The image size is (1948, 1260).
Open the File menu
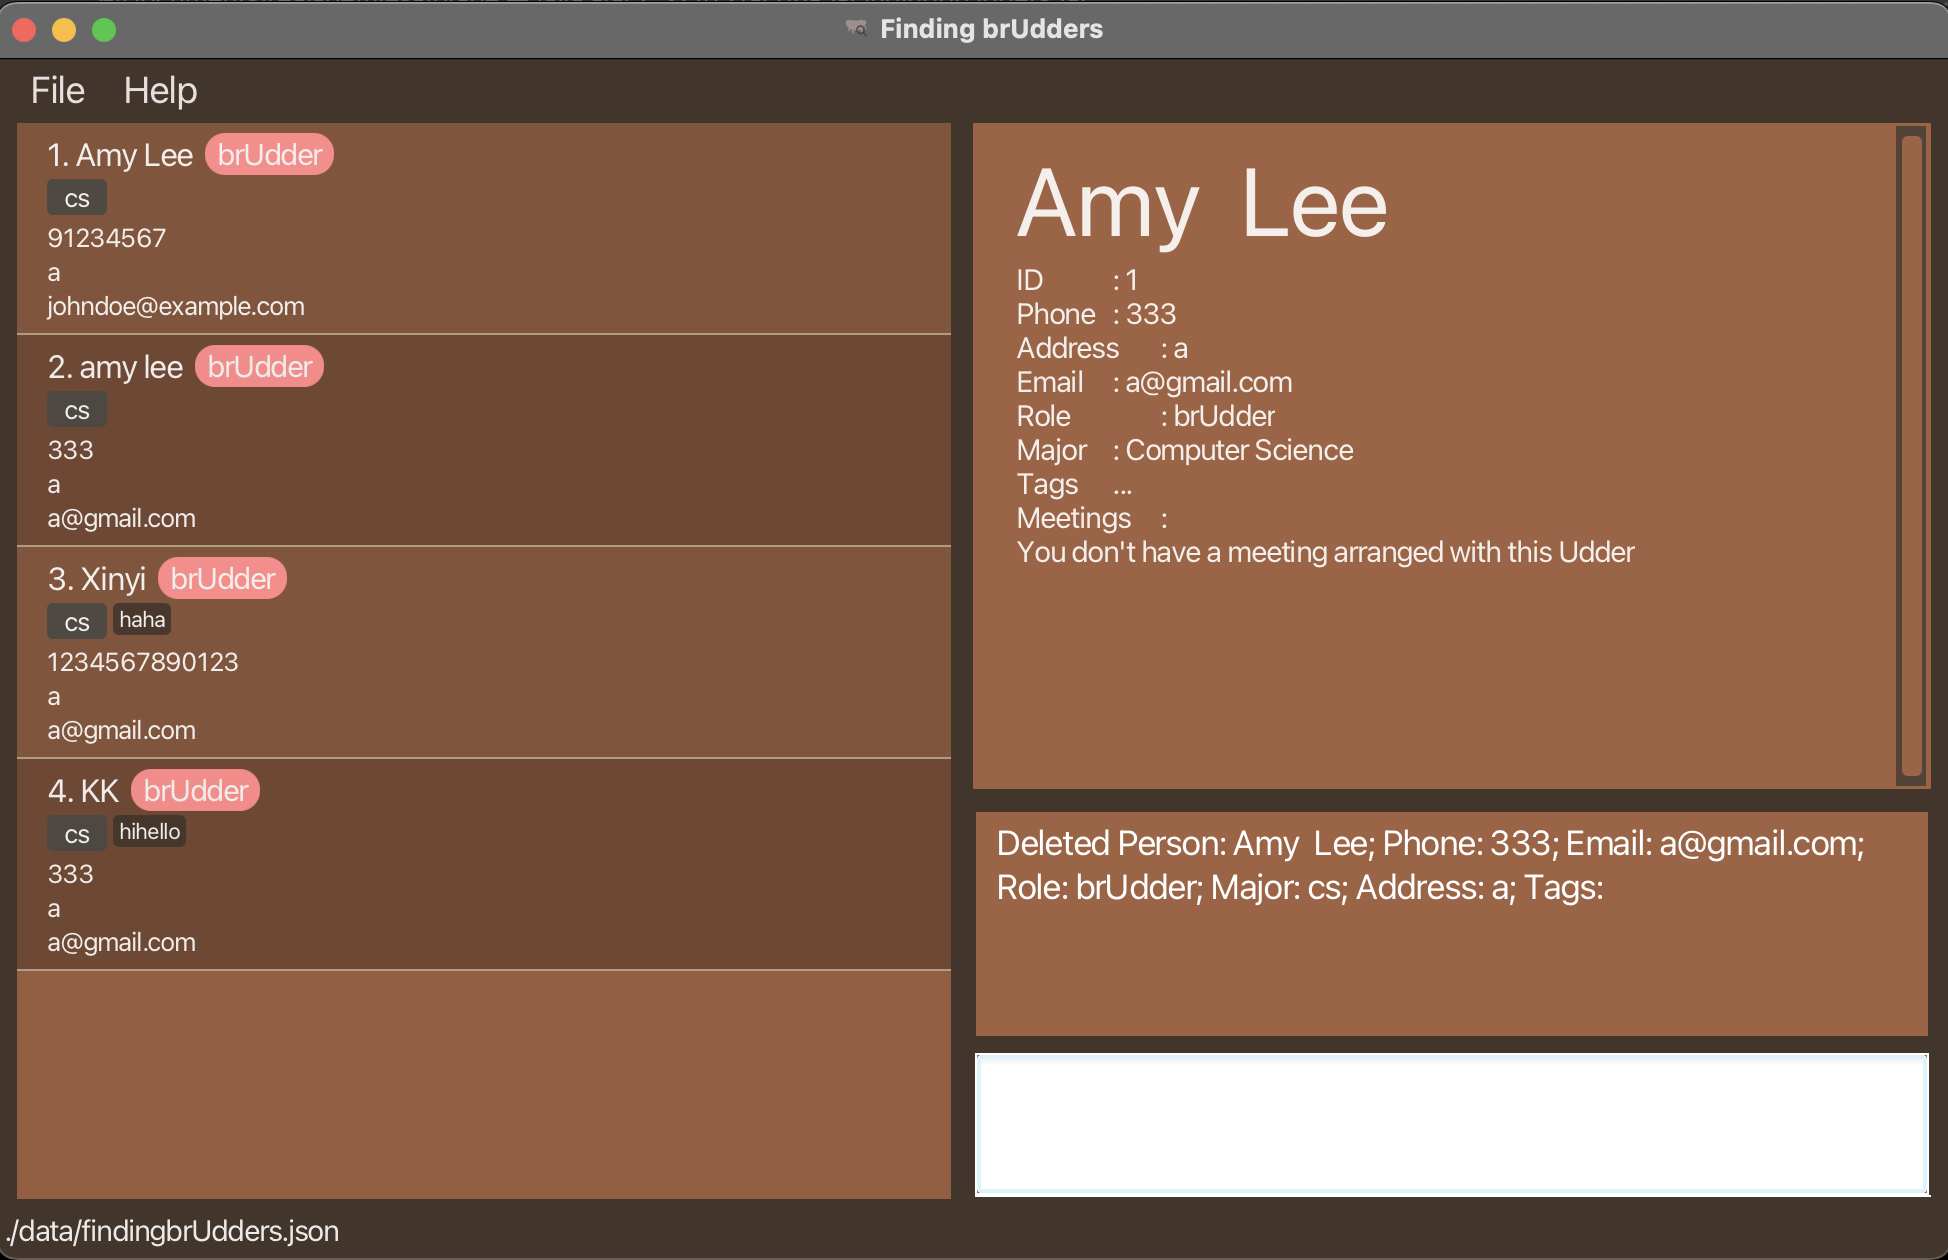click(x=57, y=91)
